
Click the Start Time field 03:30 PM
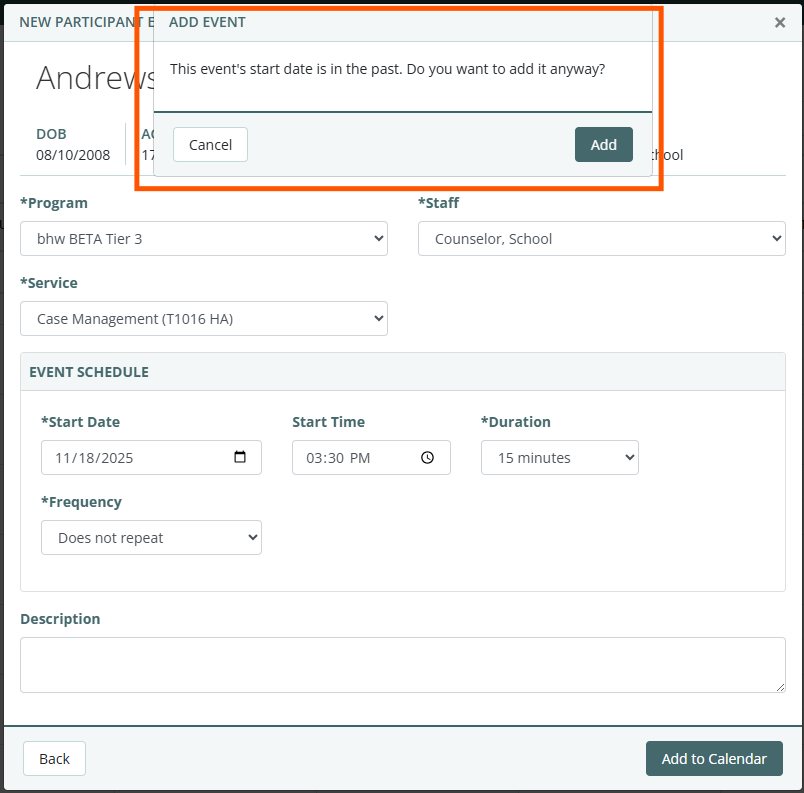click(x=371, y=457)
